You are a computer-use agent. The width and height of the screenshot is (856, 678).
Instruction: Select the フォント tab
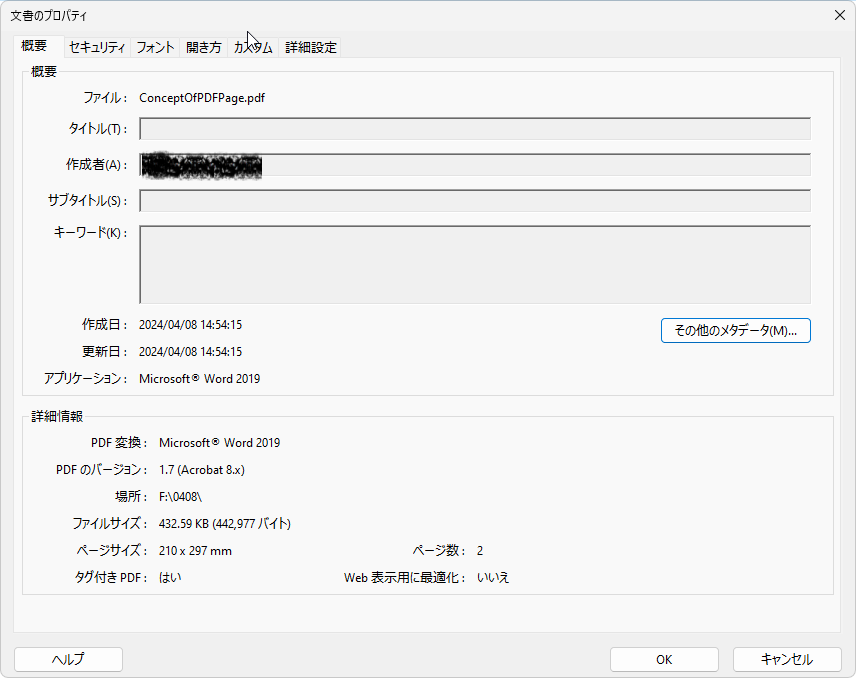(x=155, y=47)
